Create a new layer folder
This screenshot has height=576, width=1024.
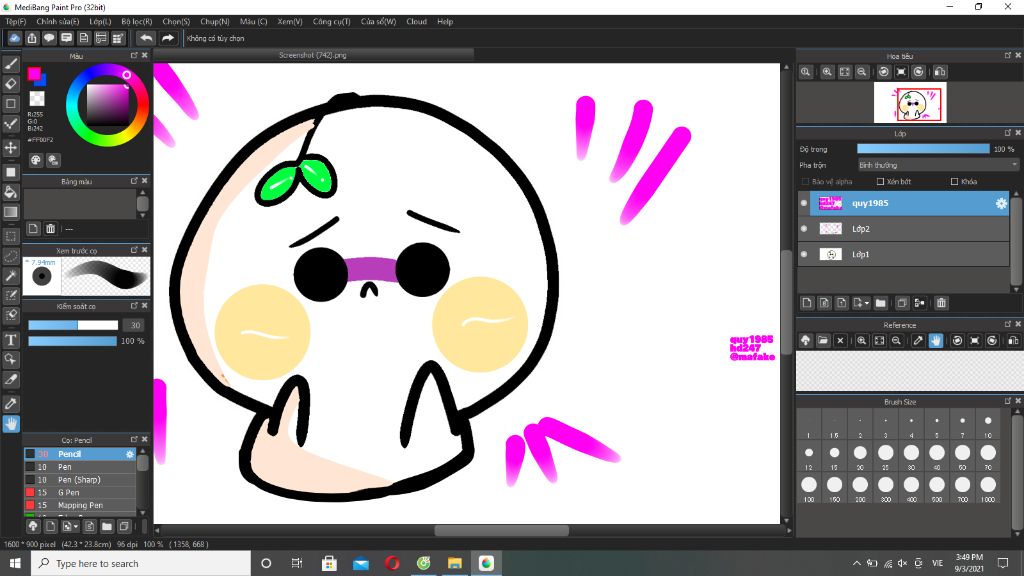coord(880,303)
